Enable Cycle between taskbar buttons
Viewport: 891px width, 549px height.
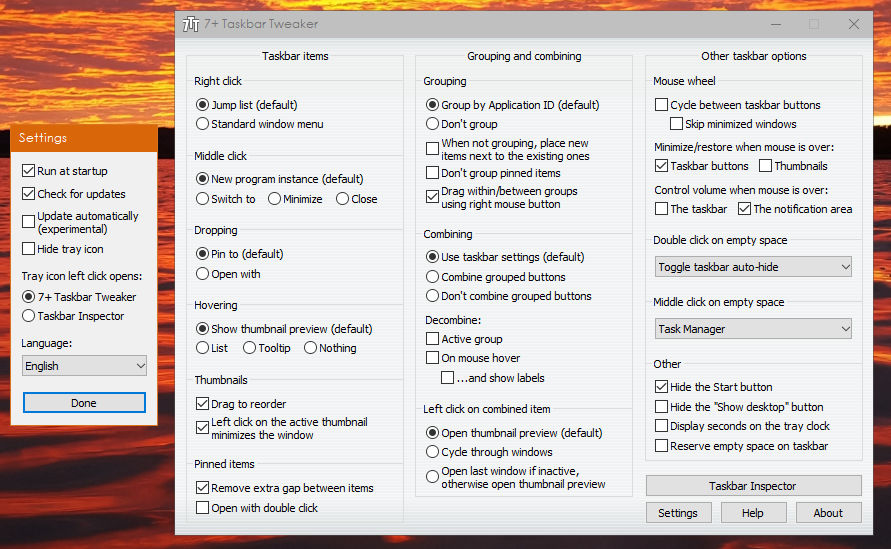tap(738, 105)
